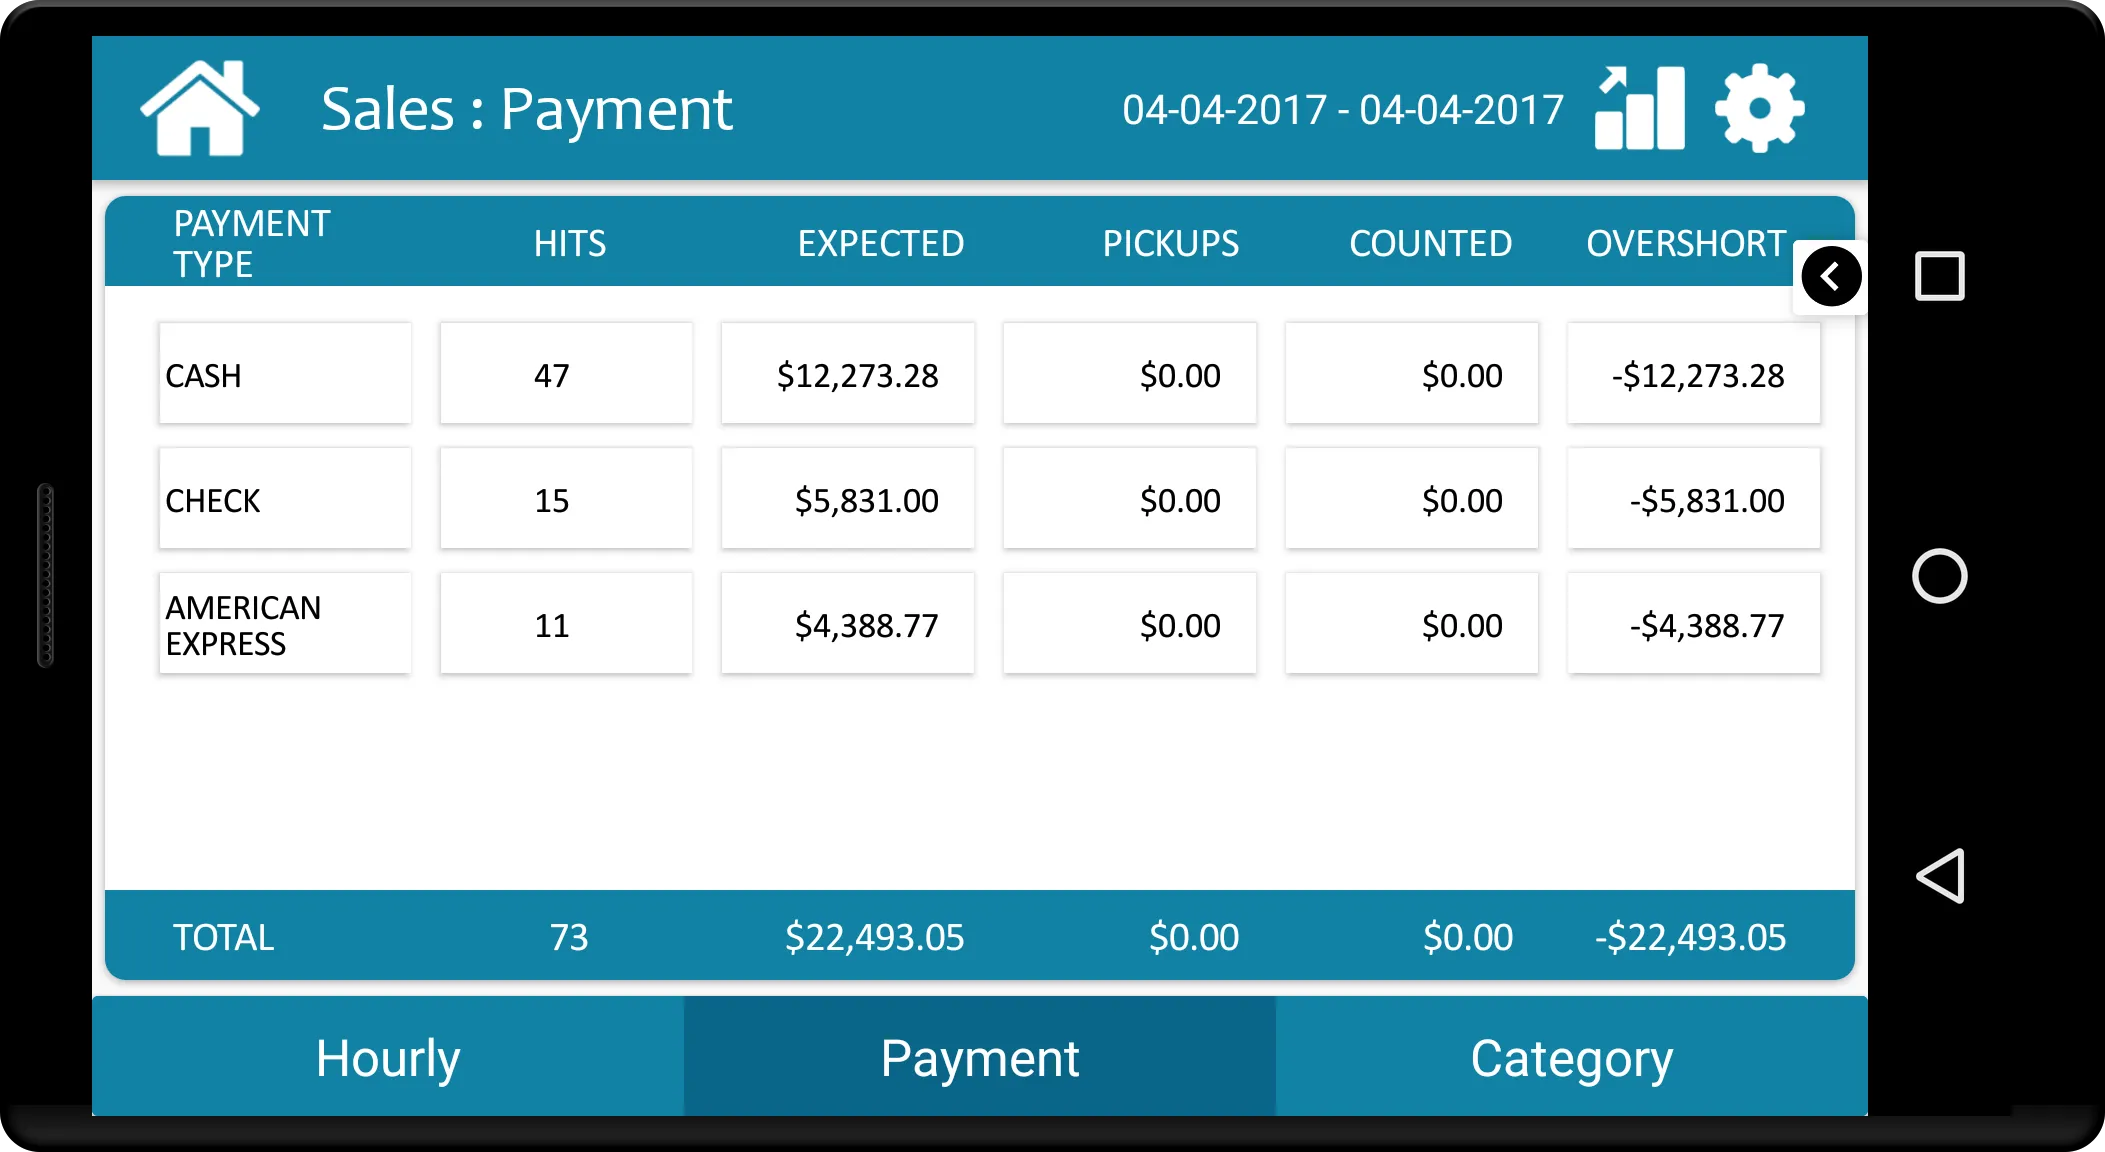Screen dimensions: 2105x1152
Task: Click the TOTAL expected amount field
Action: point(872,936)
